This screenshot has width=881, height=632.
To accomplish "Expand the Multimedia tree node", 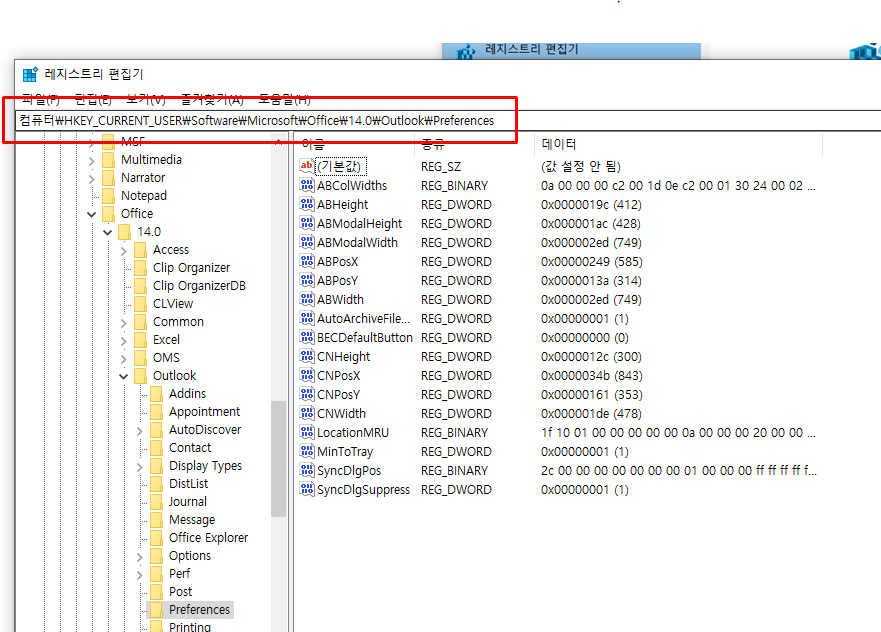I will coord(92,161).
